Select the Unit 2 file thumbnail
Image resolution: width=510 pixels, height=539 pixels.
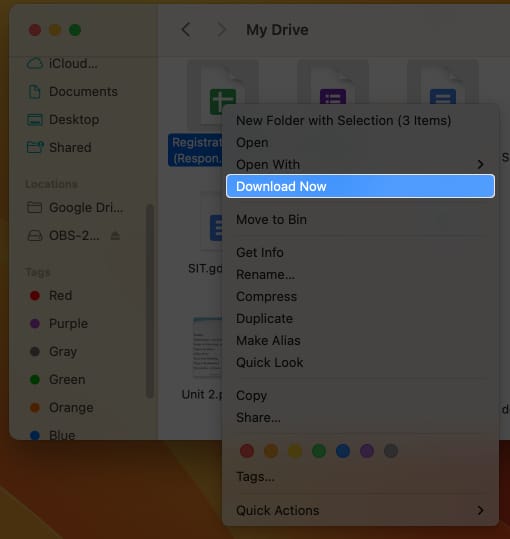pyautogui.click(x=208, y=347)
